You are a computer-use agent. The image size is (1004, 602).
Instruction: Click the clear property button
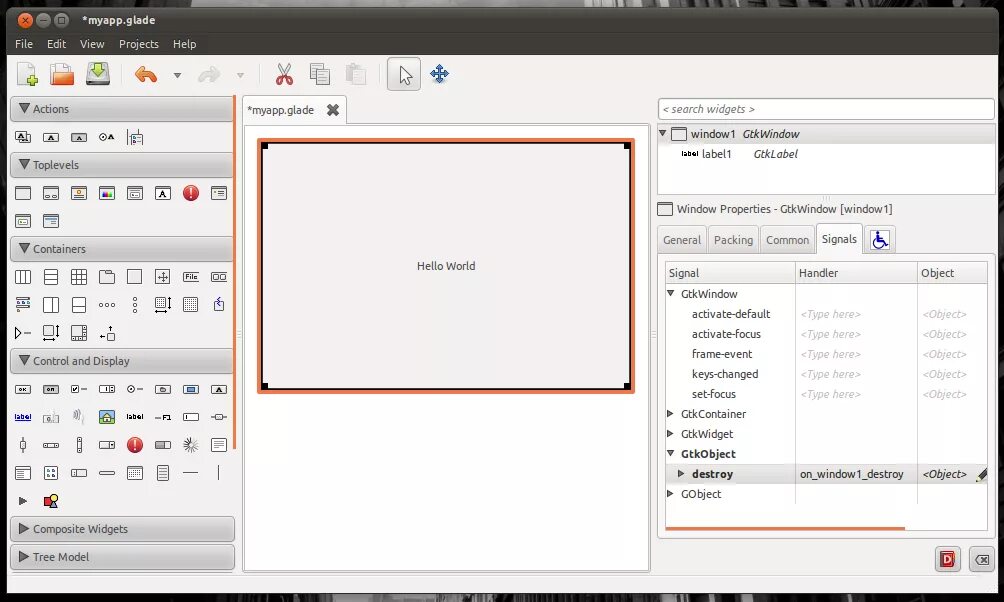[982, 560]
